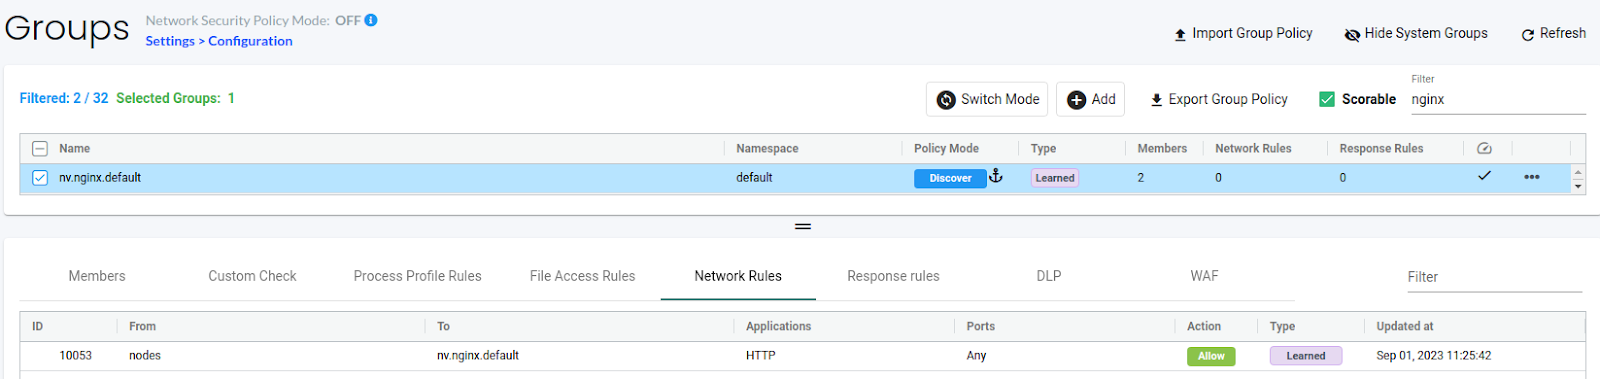Toggle the Scorable checkbox
This screenshot has height=379, width=1600.
[1327, 99]
